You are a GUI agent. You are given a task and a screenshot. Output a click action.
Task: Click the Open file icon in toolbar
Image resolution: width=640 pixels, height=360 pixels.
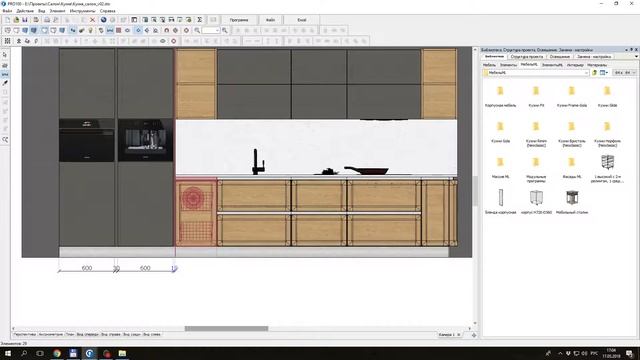tap(16, 20)
